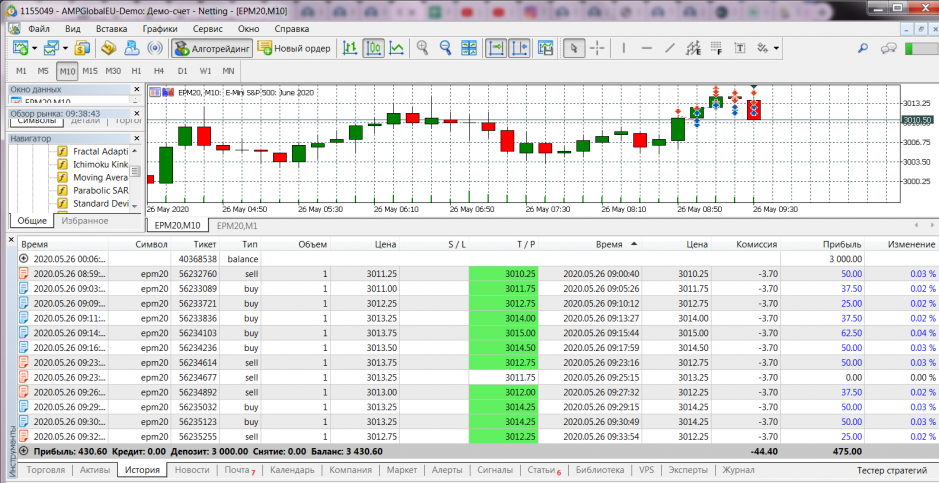Switch to the EPM20,M1 chart tab
Viewport: 939px width, 483px height.
pyautogui.click(x=237, y=226)
